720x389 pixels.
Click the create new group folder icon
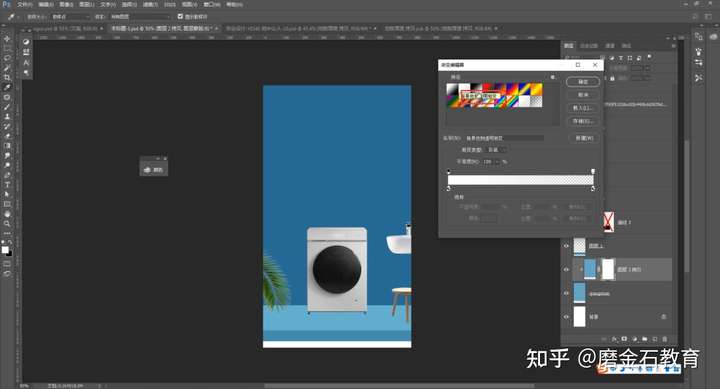[645, 339]
